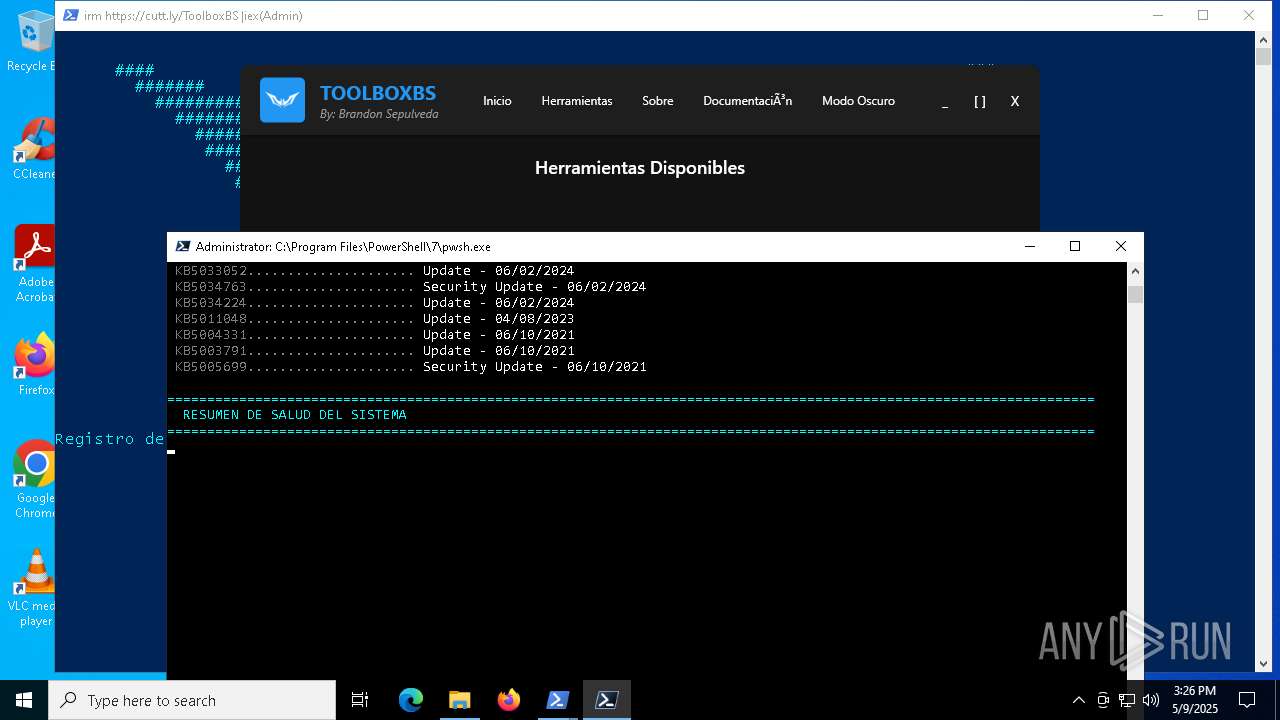This screenshot has height=720, width=1280.
Task: Click the TOOLBOXBS title text
Action: point(378,93)
